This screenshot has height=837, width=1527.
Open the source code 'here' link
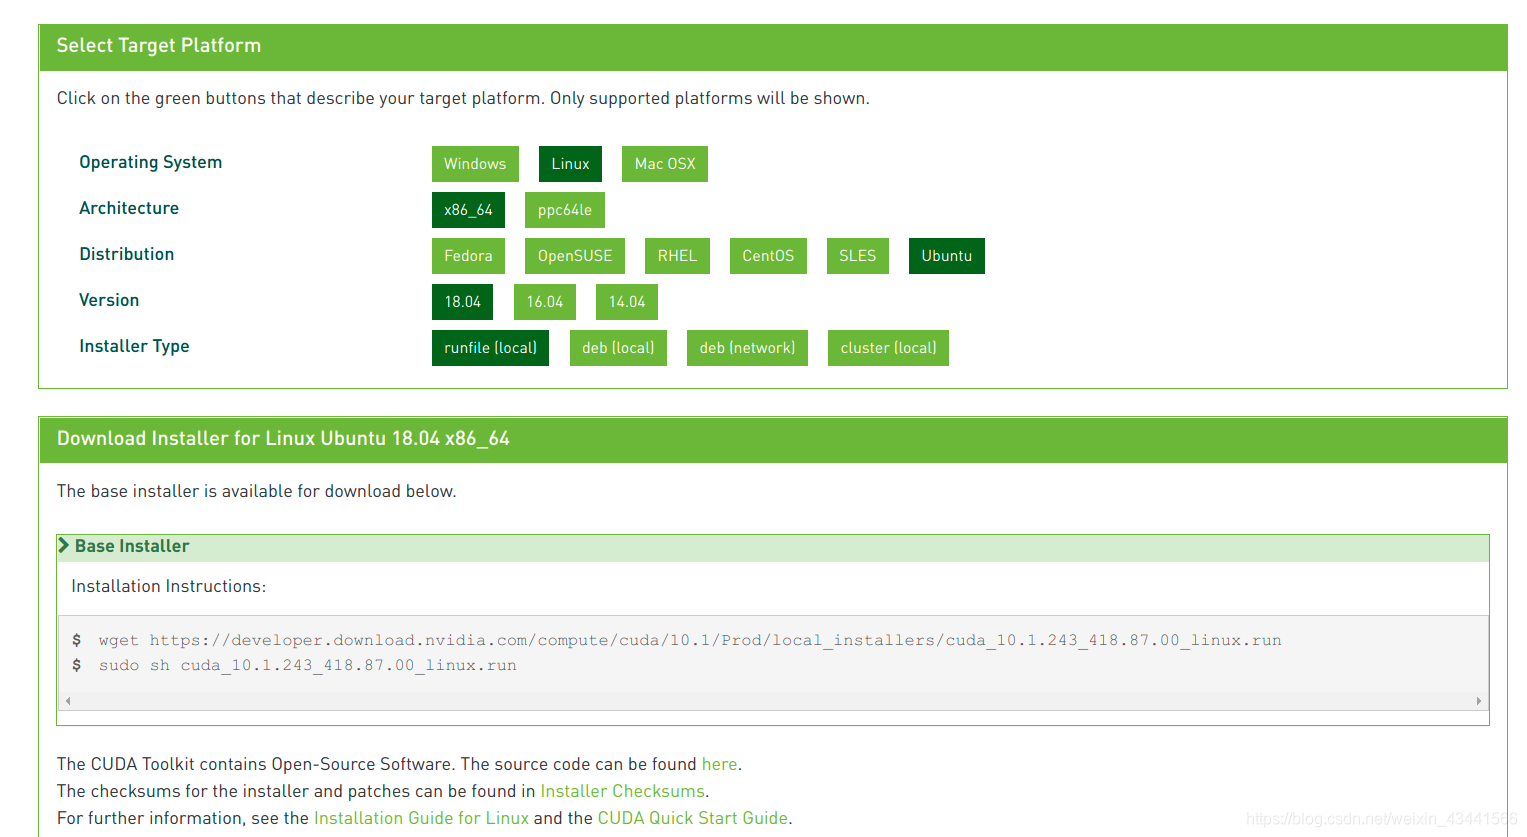[x=719, y=764]
